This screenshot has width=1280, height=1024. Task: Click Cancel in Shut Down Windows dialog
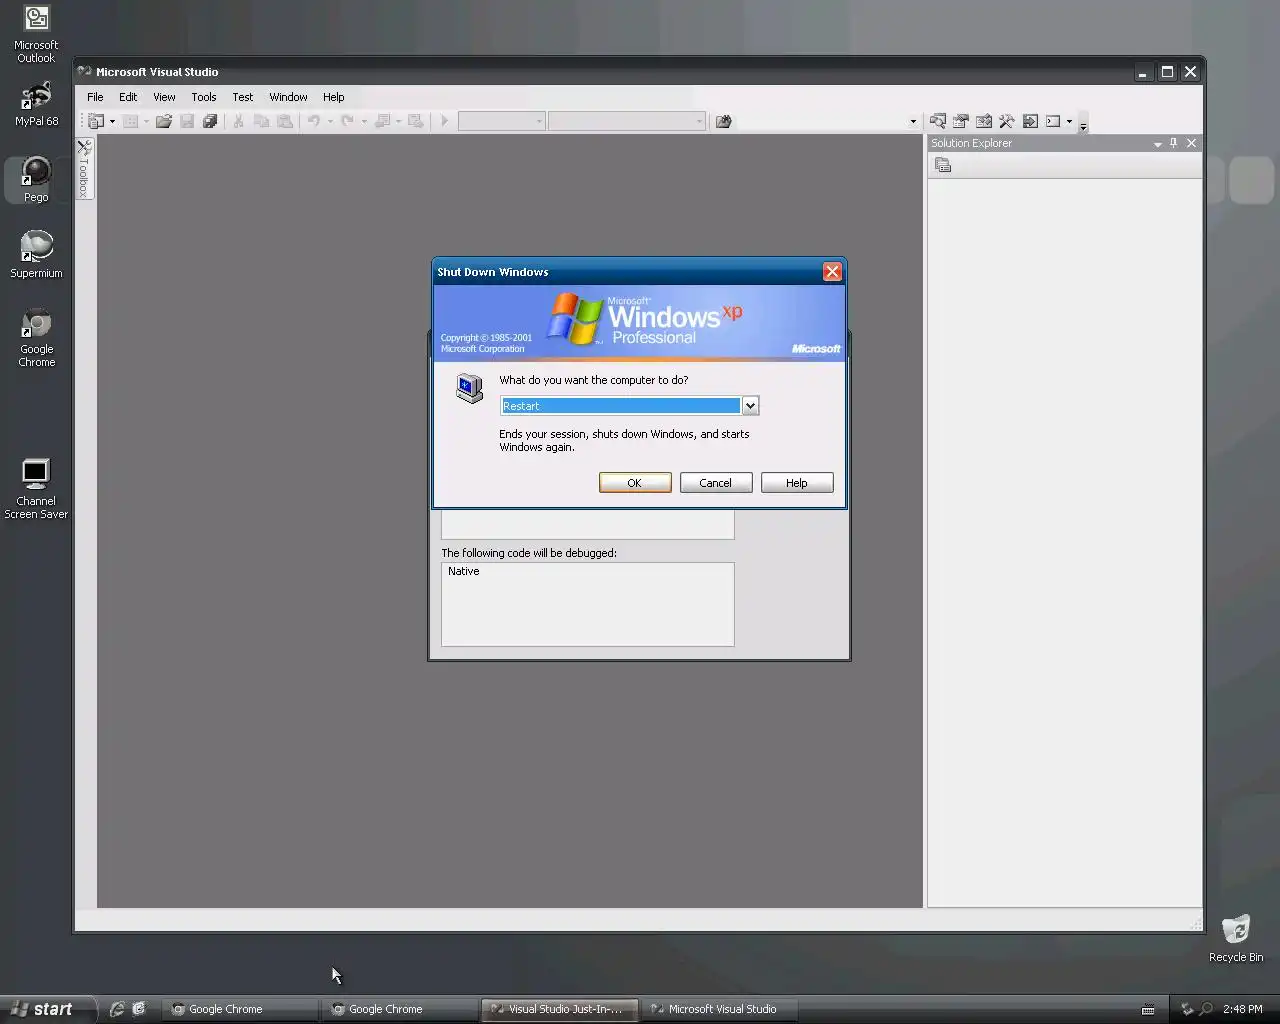pyautogui.click(x=716, y=483)
